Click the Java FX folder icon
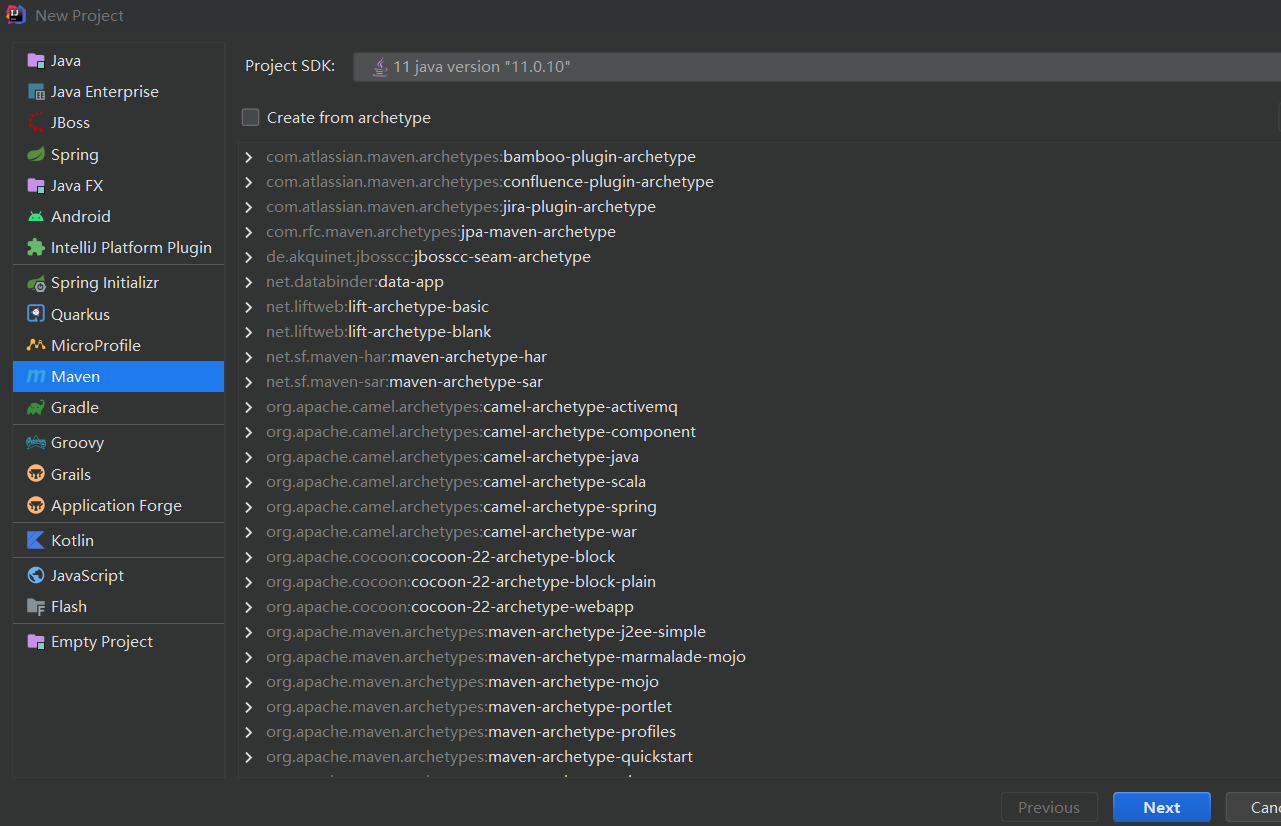1281x826 pixels. [36, 186]
